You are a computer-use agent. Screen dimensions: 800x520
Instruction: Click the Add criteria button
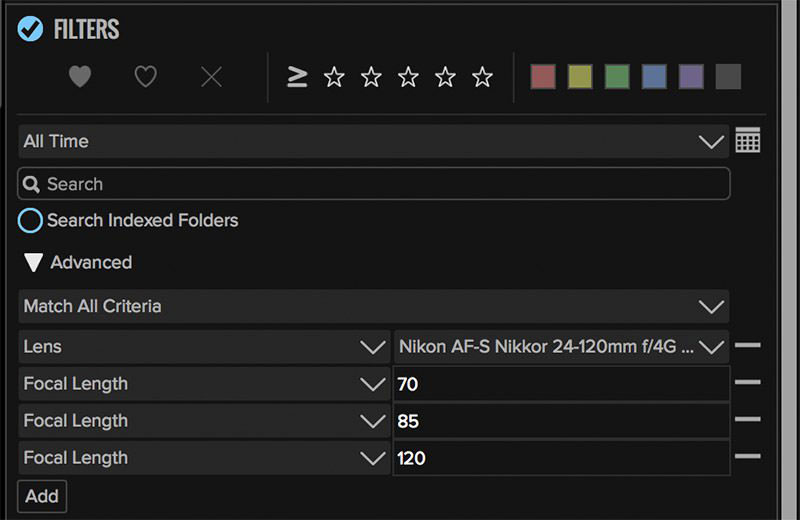click(42, 496)
